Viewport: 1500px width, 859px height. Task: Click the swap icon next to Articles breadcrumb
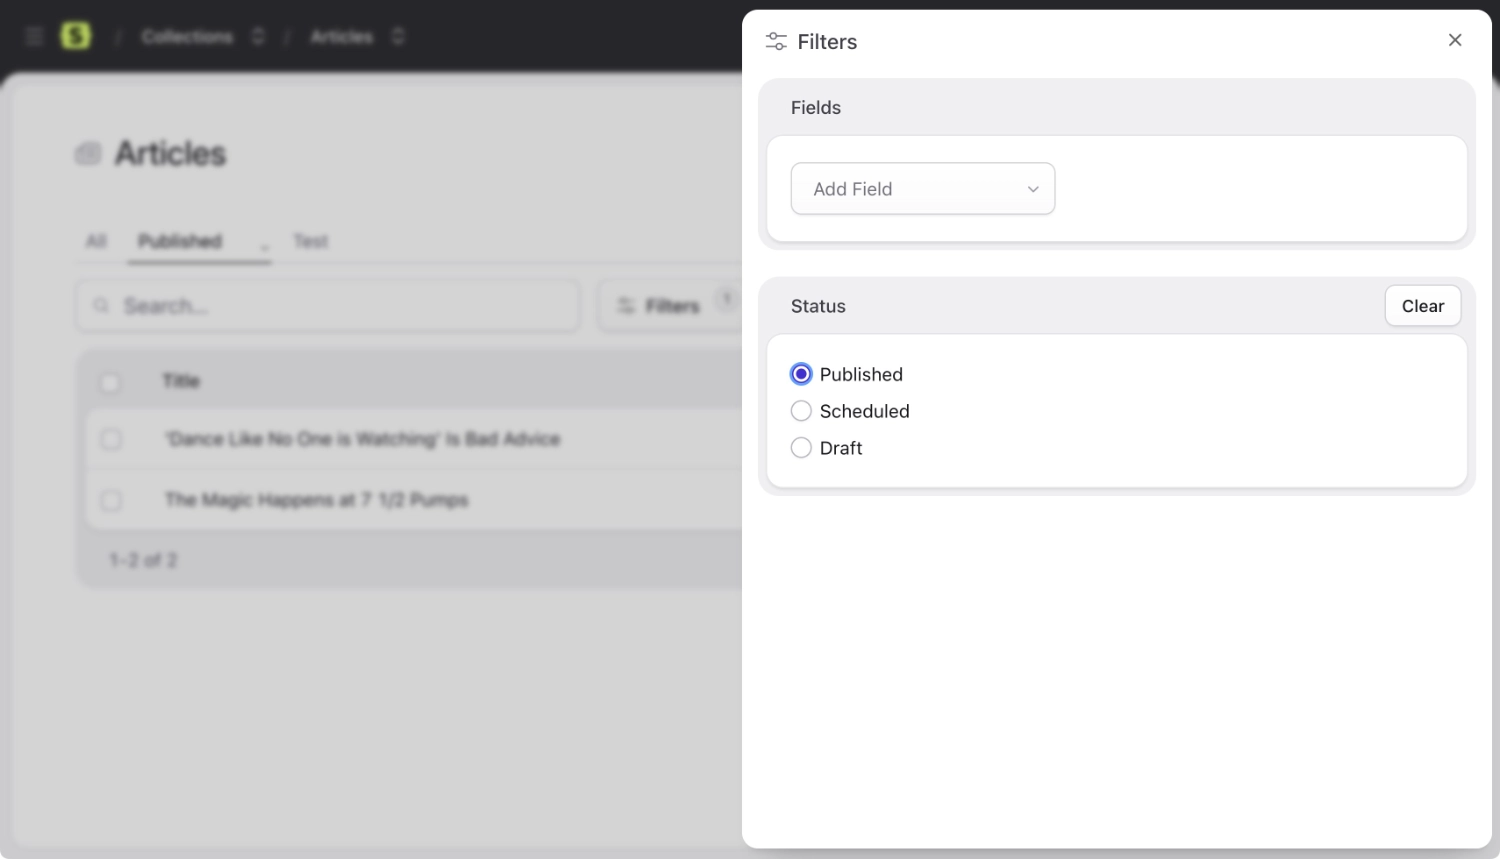(397, 35)
